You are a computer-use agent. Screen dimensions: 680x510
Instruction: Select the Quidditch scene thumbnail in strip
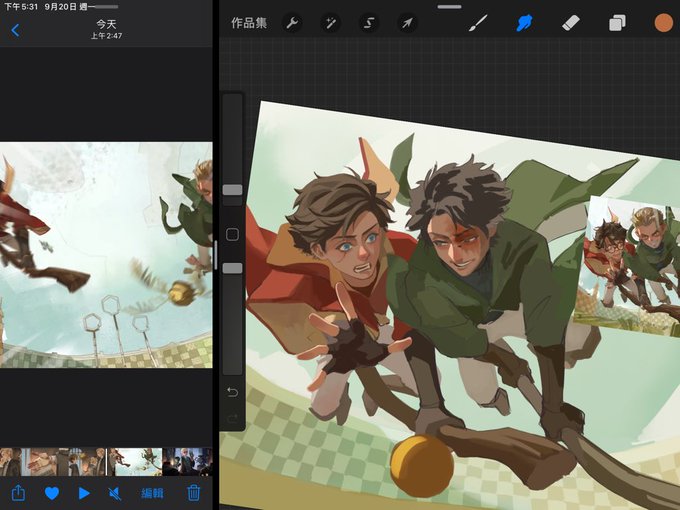point(135,462)
